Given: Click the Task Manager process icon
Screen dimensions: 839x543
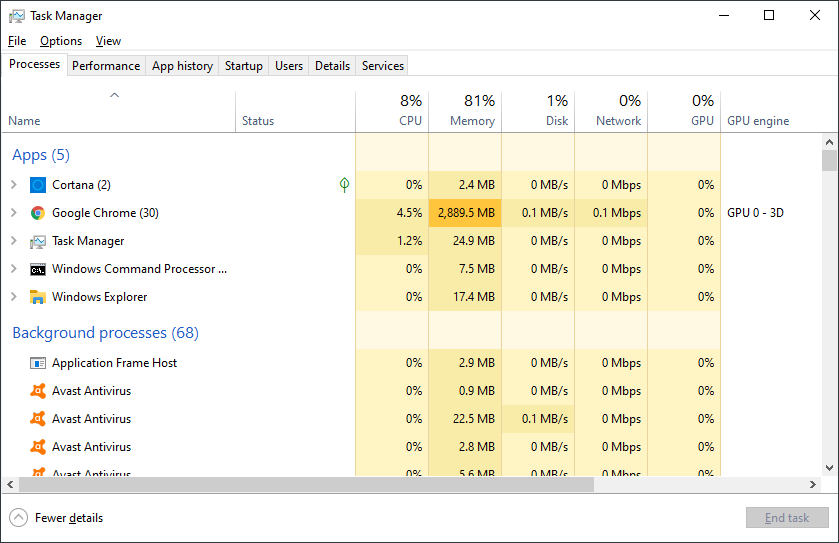Looking at the screenshot, I should click(x=38, y=241).
